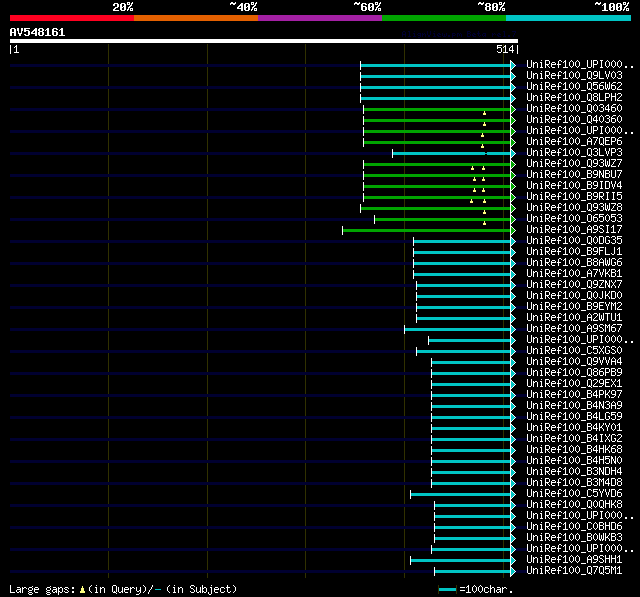This screenshot has height=597, width=640.
Task: Click the red segment of the identity color scale
Action: point(72,18)
